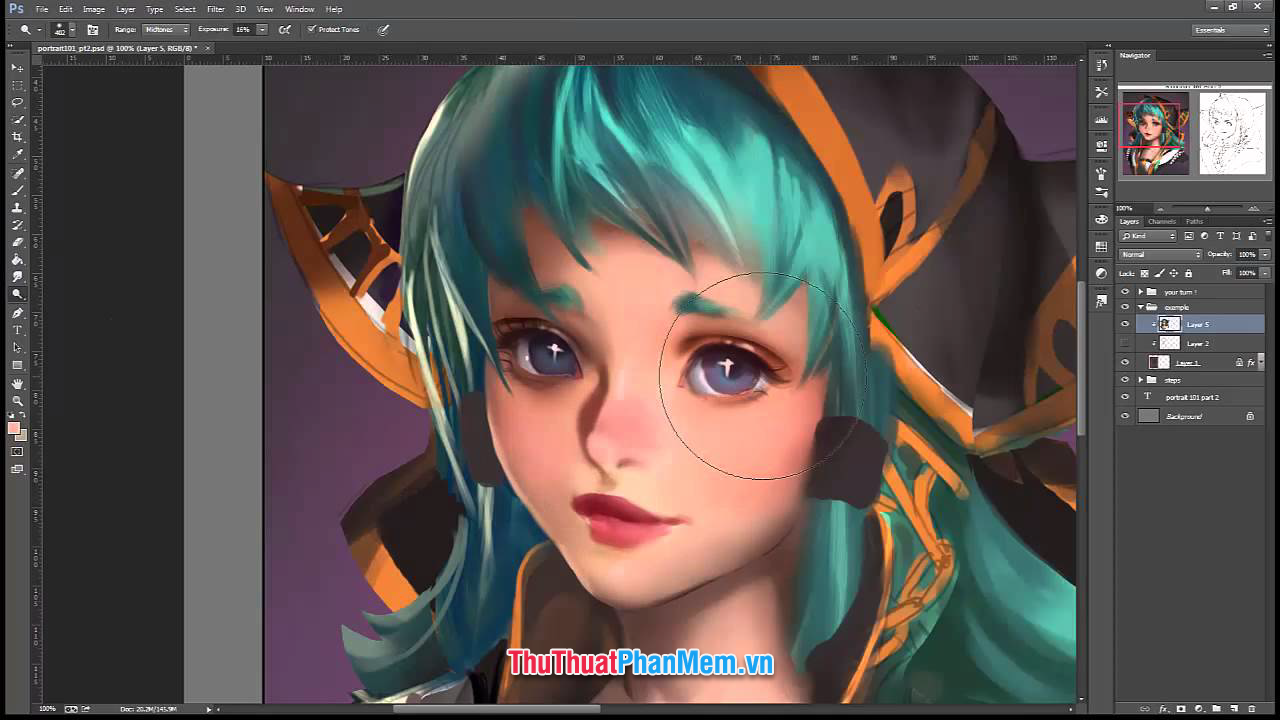
Task: Click the Navigator preview thumbnail
Action: click(x=1193, y=133)
